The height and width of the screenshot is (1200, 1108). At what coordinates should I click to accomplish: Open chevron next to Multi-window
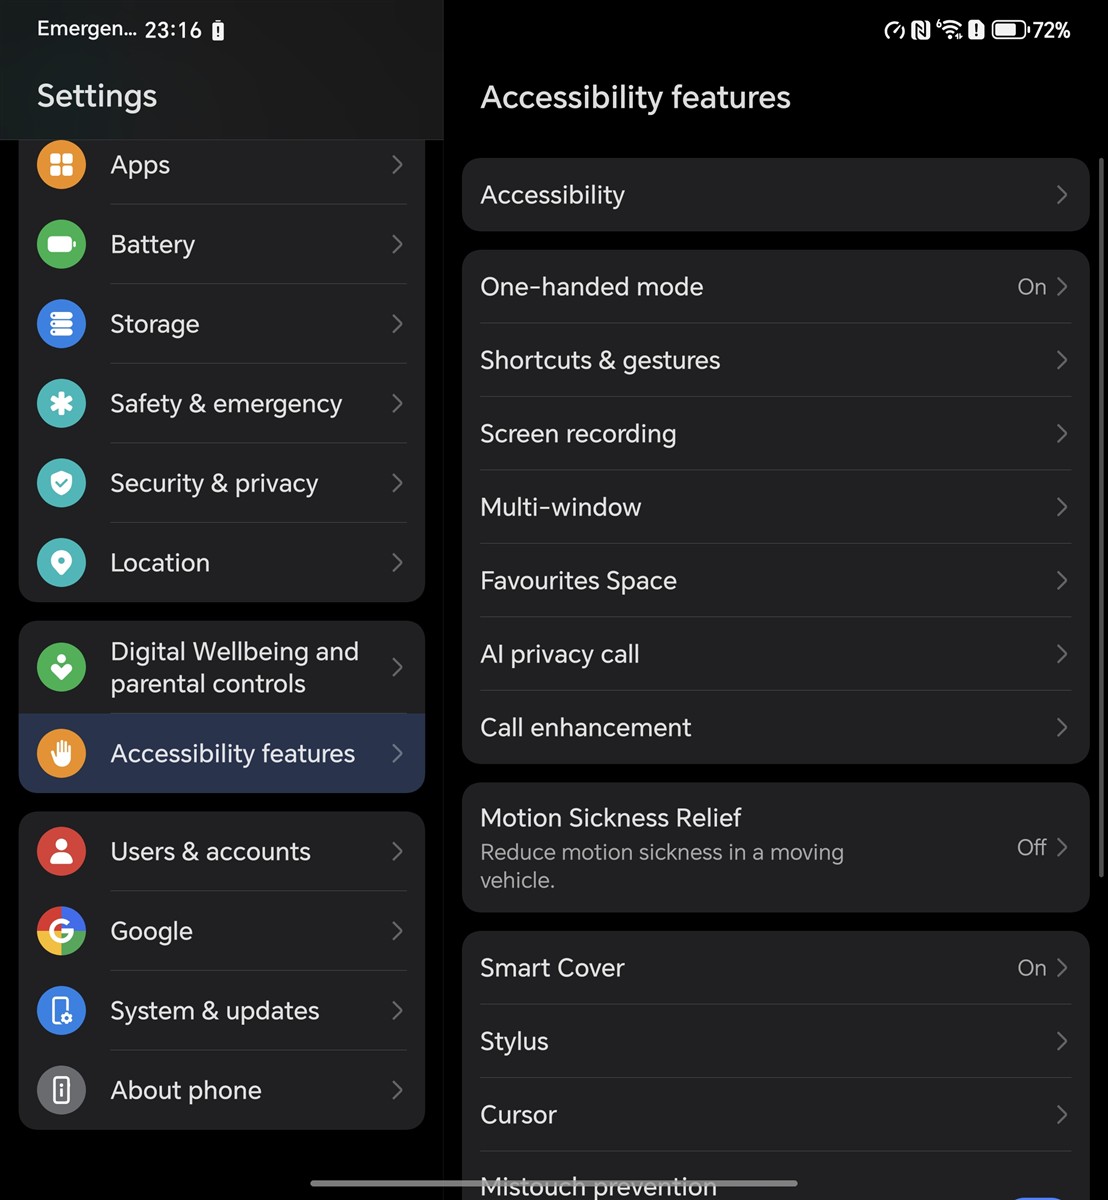(x=1062, y=507)
